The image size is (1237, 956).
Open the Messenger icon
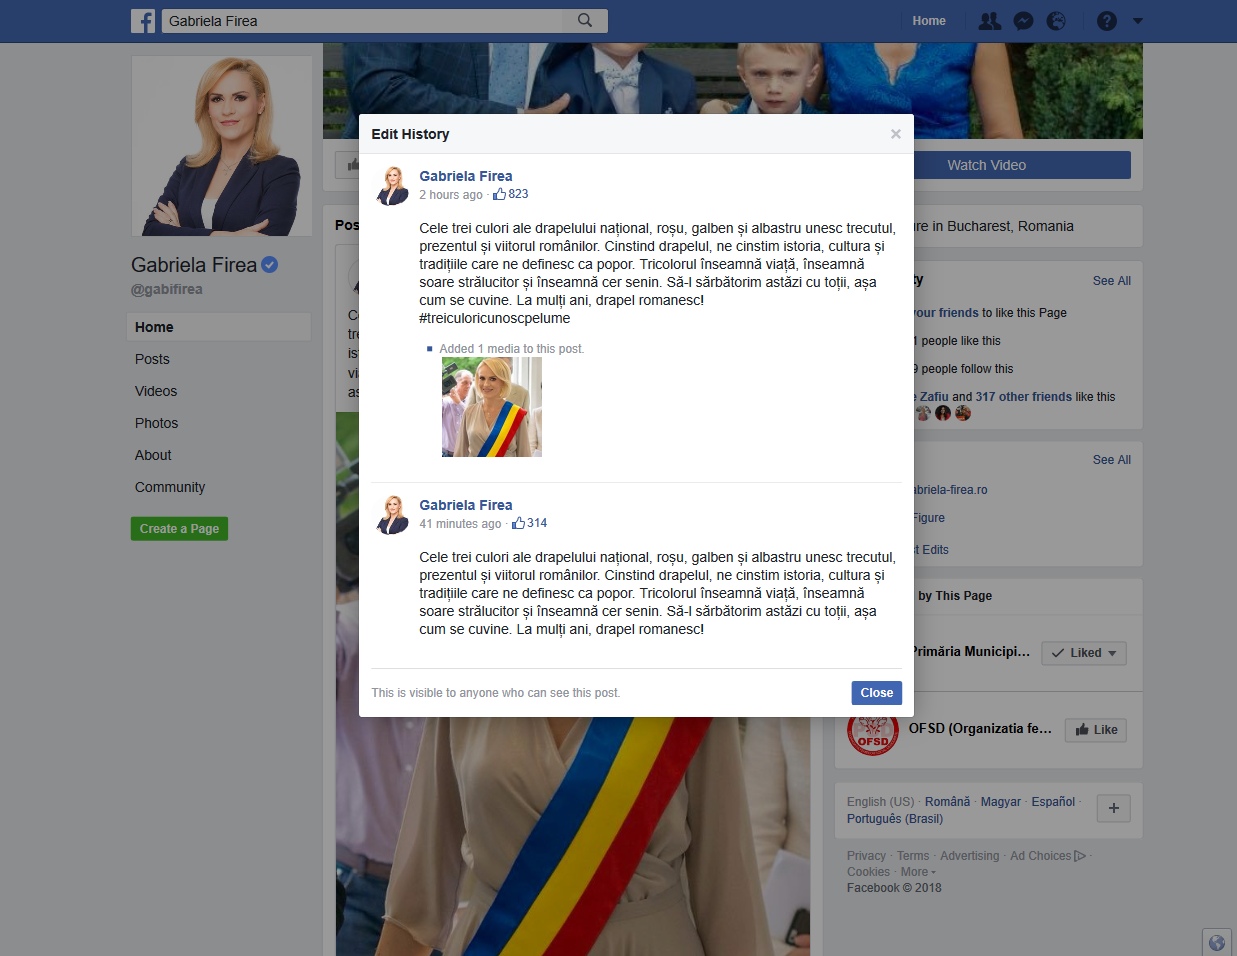(1023, 21)
